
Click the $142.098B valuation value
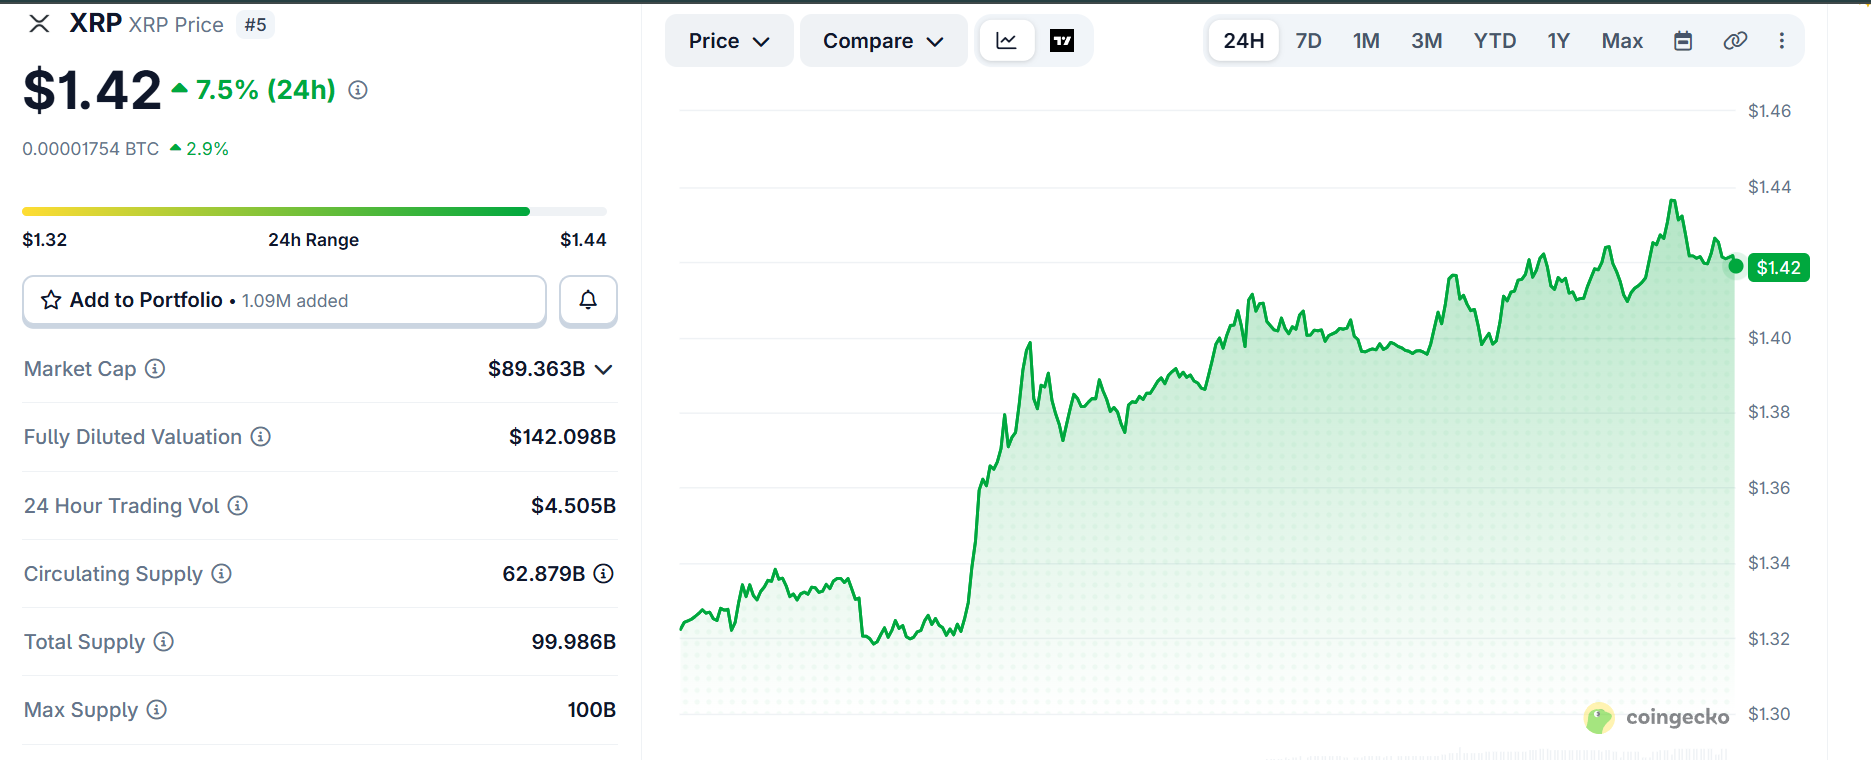(x=562, y=437)
